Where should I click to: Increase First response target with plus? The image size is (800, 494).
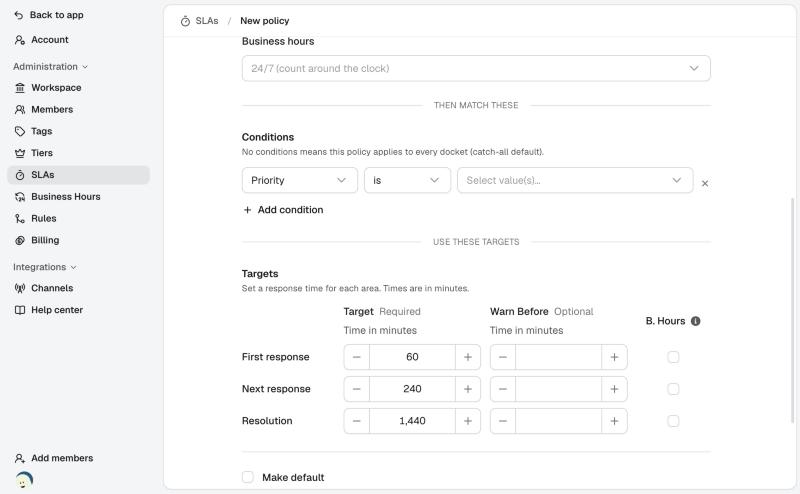(x=467, y=357)
